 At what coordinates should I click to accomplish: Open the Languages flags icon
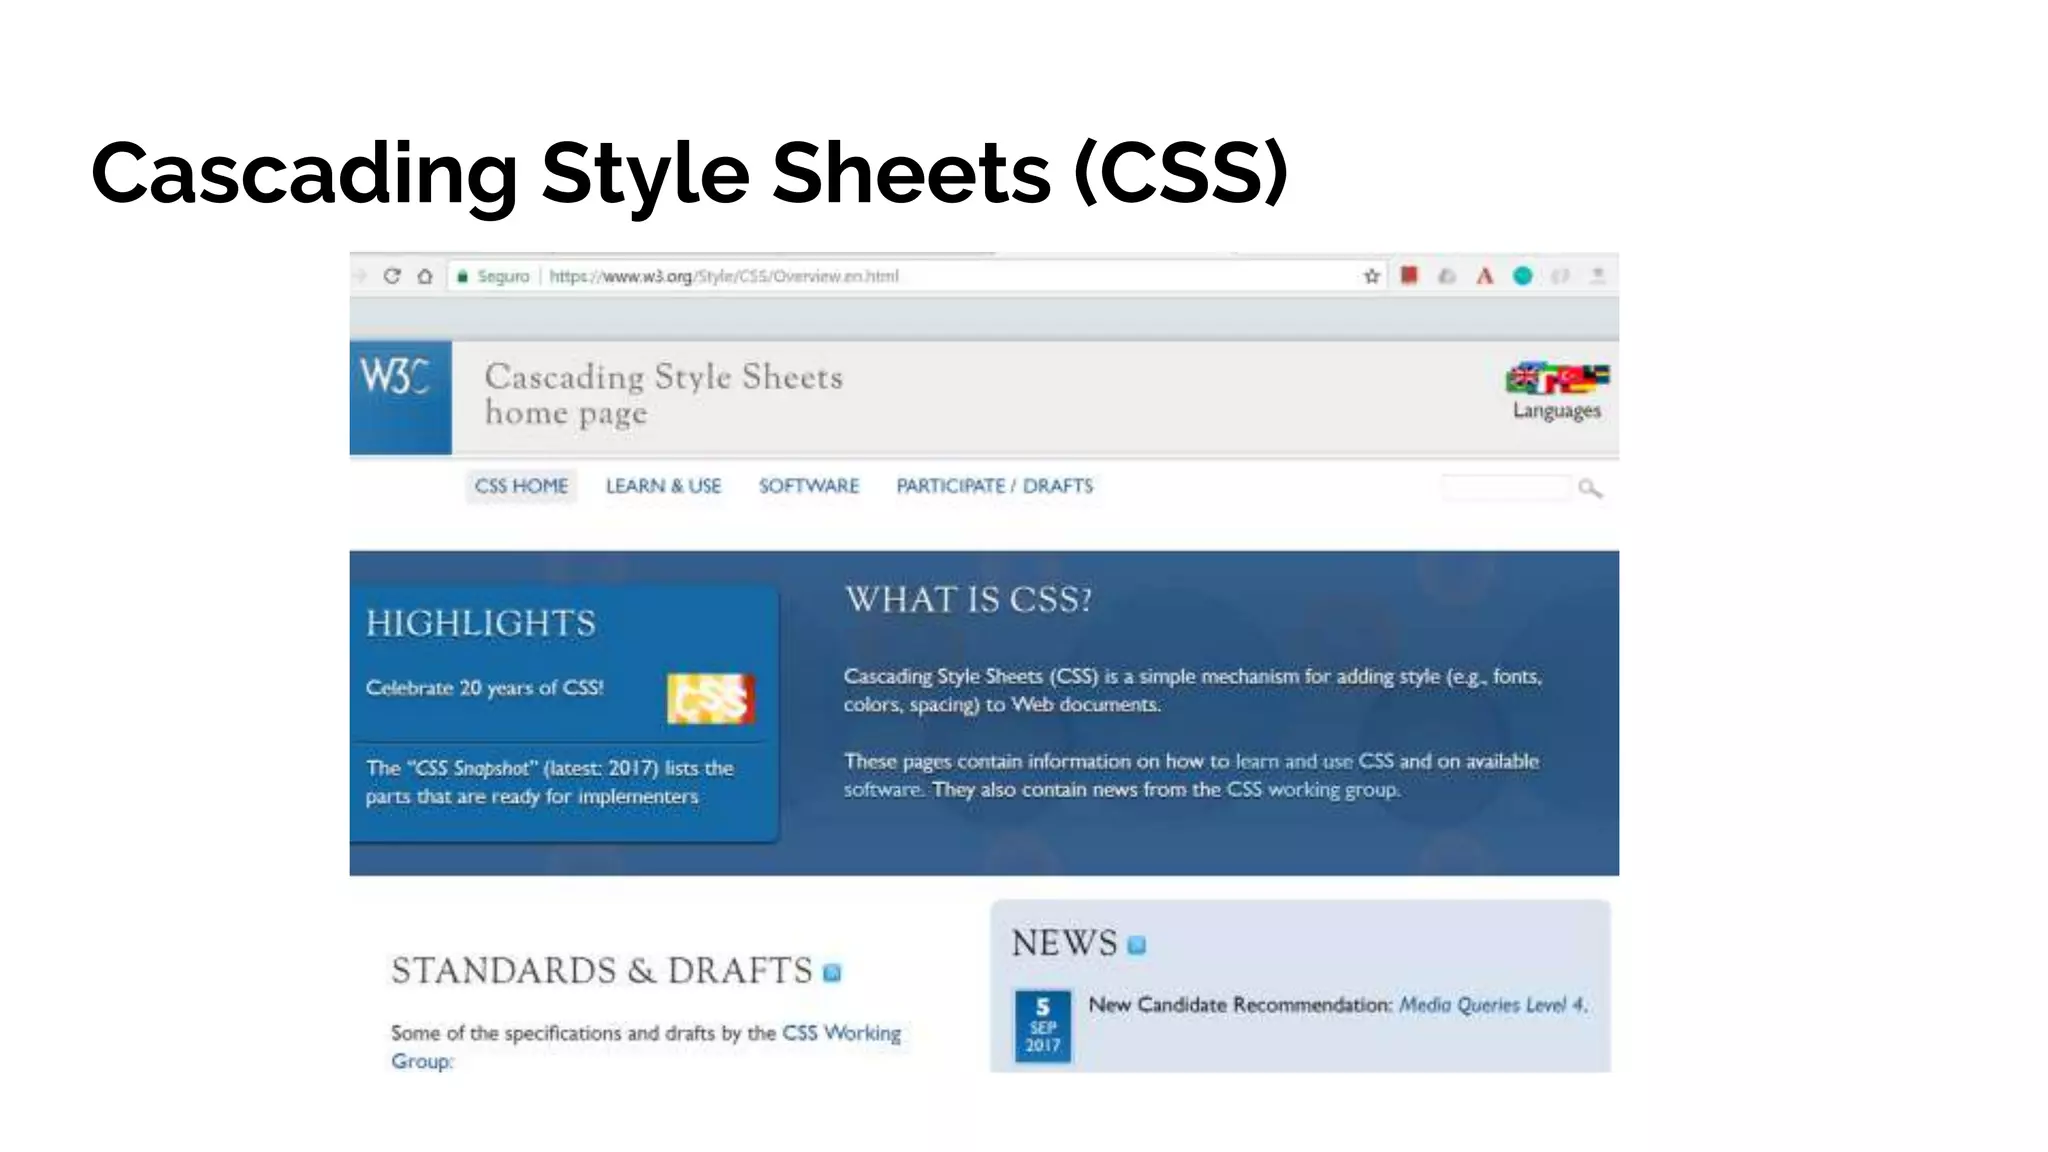pos(1557,379)
